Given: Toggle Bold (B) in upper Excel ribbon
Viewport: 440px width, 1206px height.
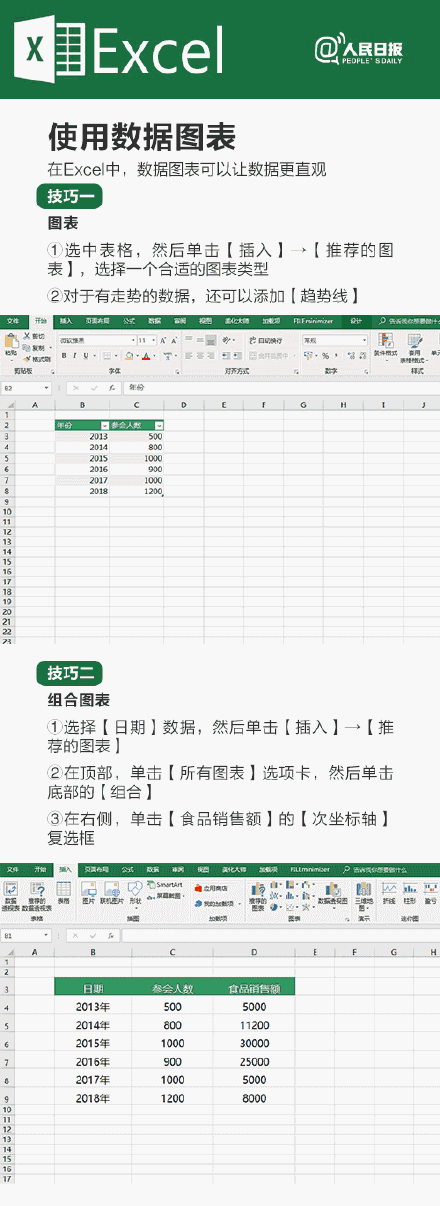Looking at the screenshot, I should (62, 355).
